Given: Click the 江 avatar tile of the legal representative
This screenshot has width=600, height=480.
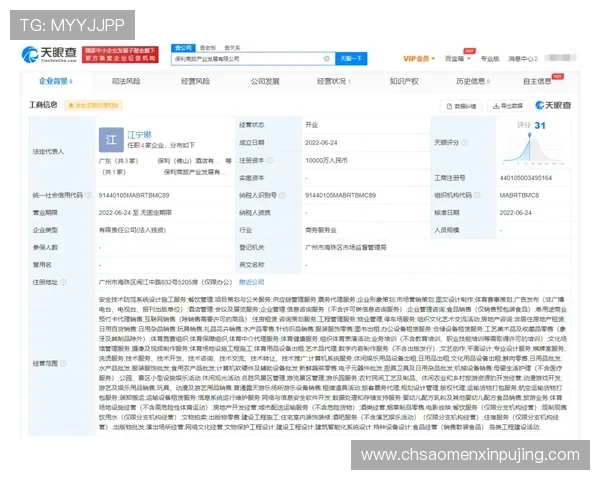Looking at the screenshot, I should click(x=111, y=140).
